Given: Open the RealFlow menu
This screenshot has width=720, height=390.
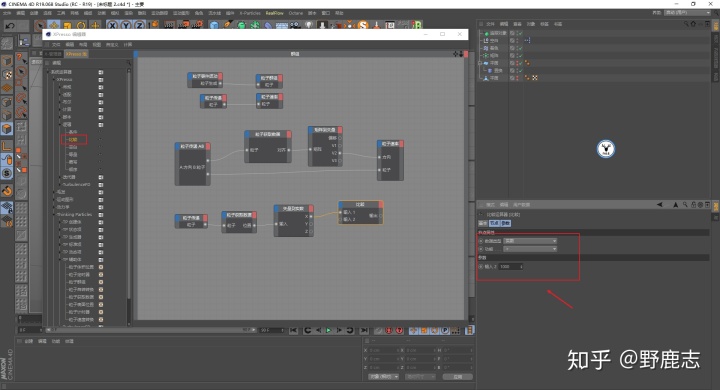Looking at the screenshot, I should (x=275, y=13).
